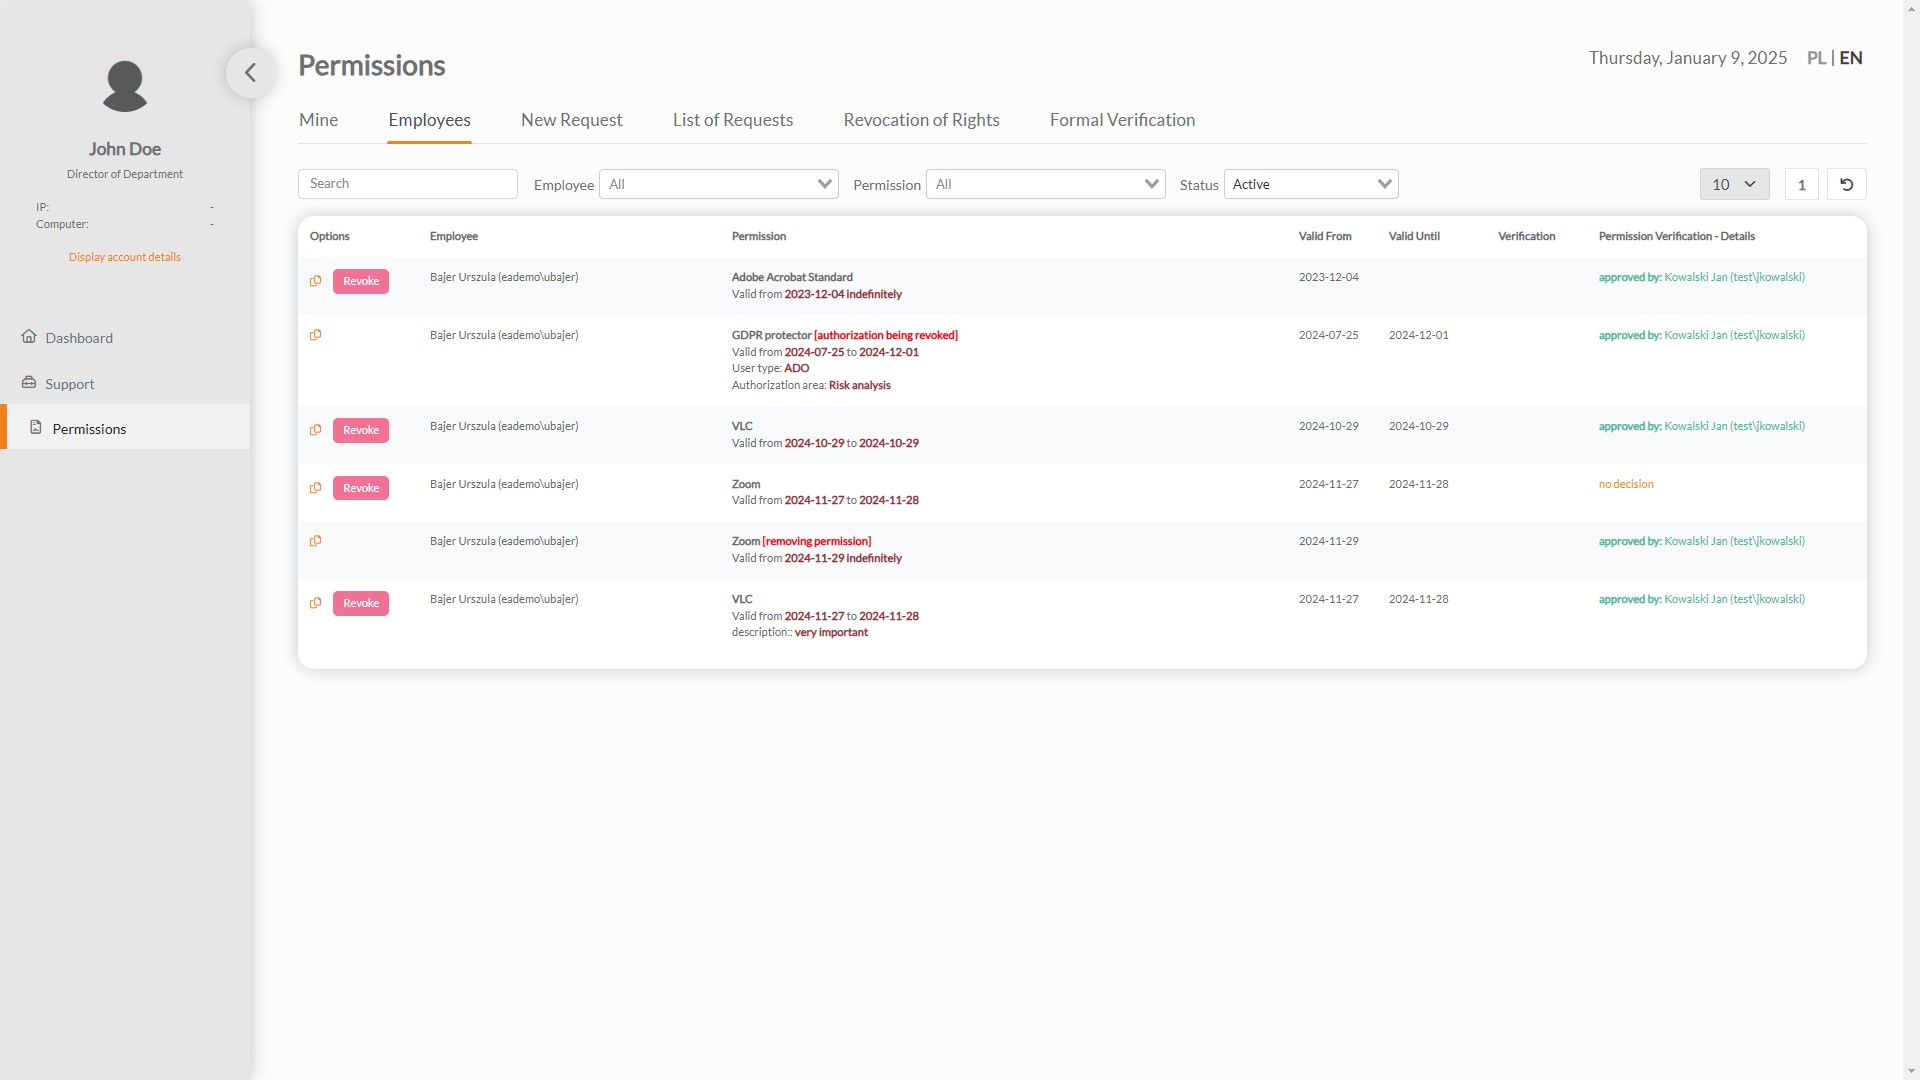The height and width of the screenshot is (1080, 1920).
Task: Open the Permission filter dropdown
Action: pyautogui.click(x=1045, y=184)
